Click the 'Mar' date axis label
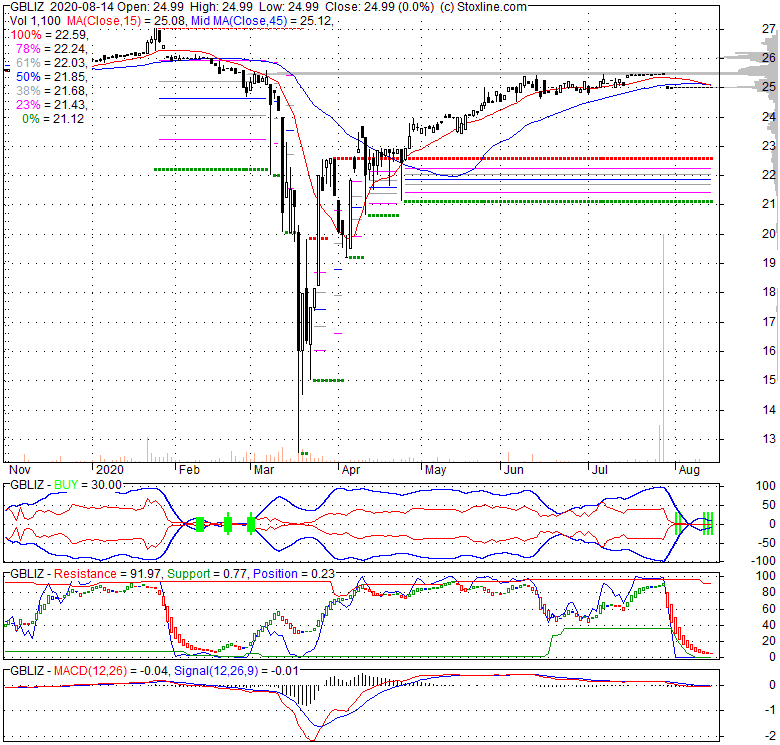The image size is (780, 745). click(x=264, y=470)
